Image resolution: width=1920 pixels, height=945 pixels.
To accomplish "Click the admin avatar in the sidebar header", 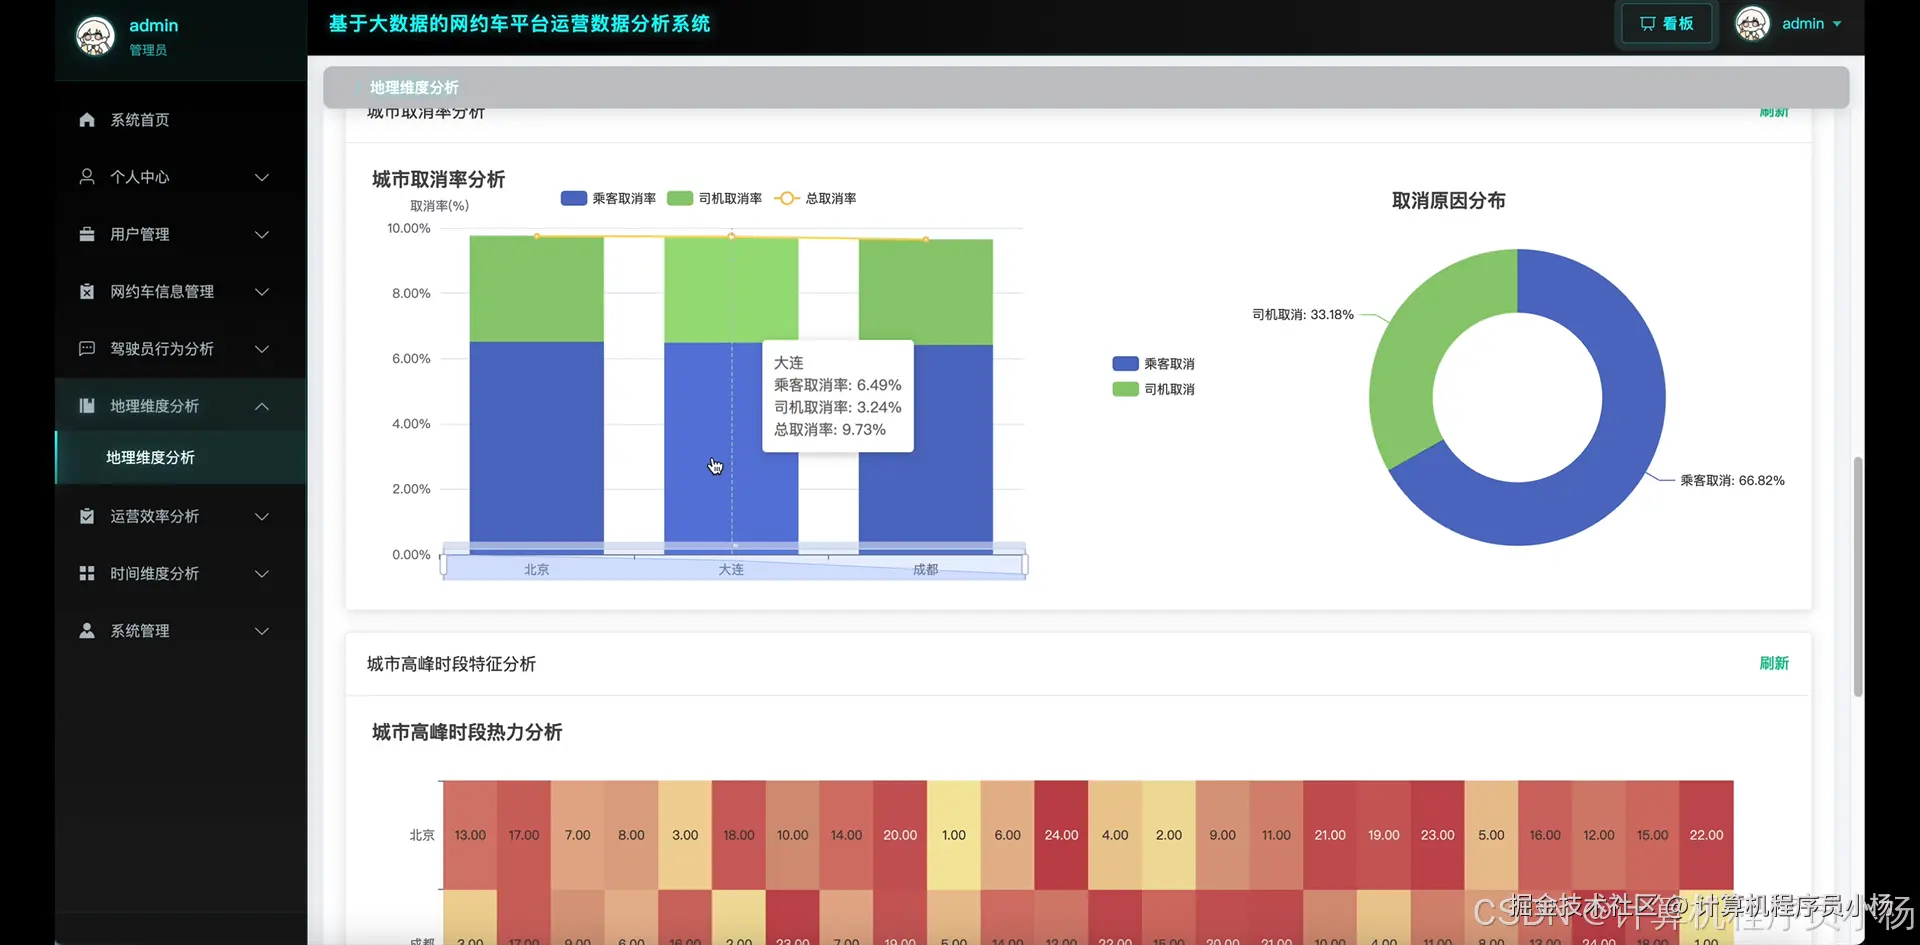I will [x=95, y=37].
